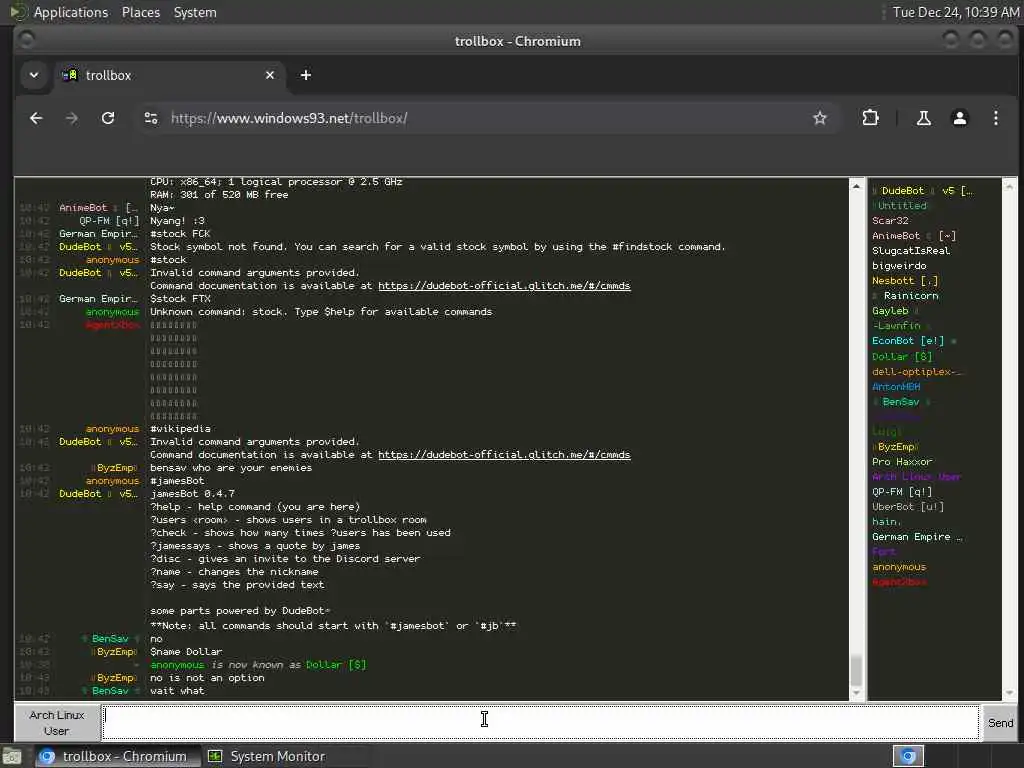
Task: Reload the trollbox page
Action: click(x=108, y=118)
